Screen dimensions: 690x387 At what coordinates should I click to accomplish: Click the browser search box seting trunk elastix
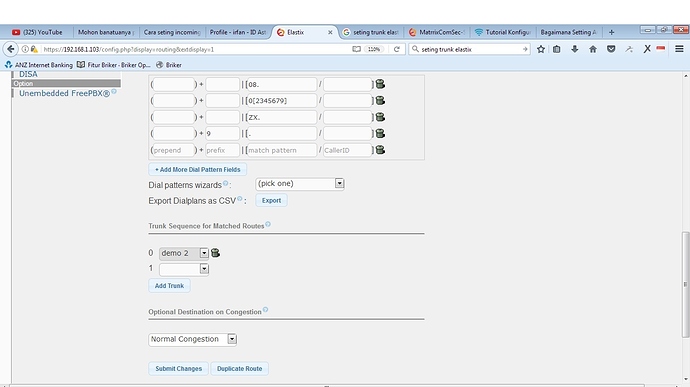click(469, 49)
